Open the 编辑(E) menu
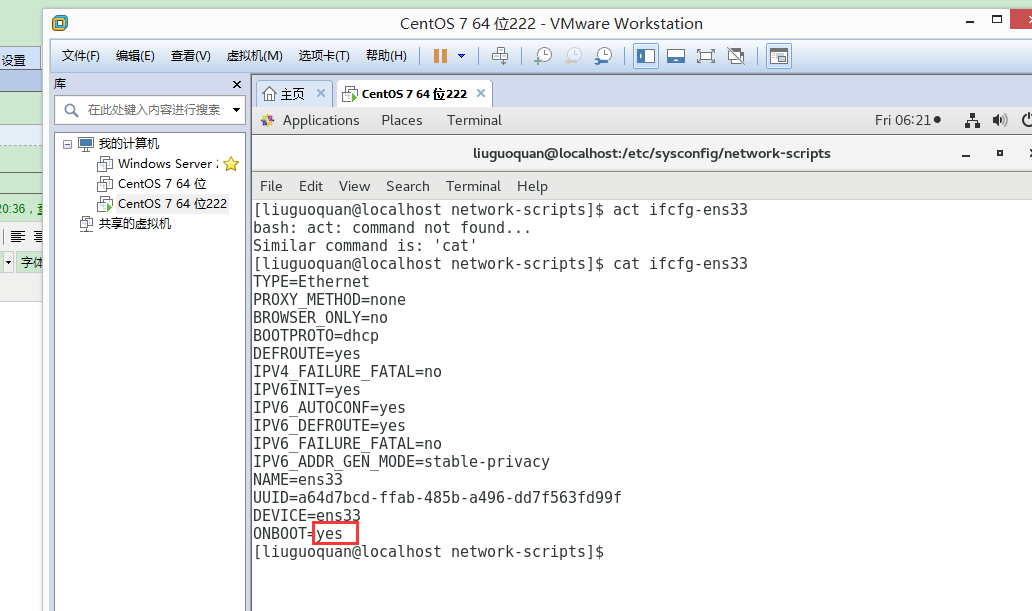1032x611 pixels. pos(135,56)
